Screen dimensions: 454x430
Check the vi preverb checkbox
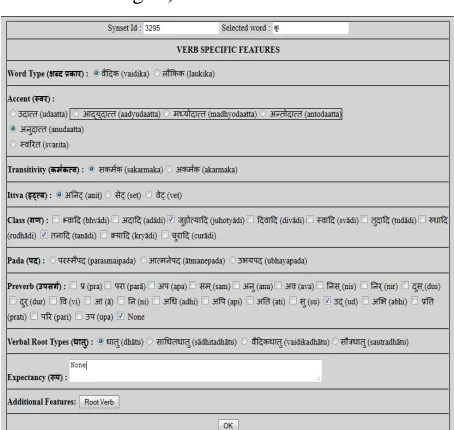[53, 301]
